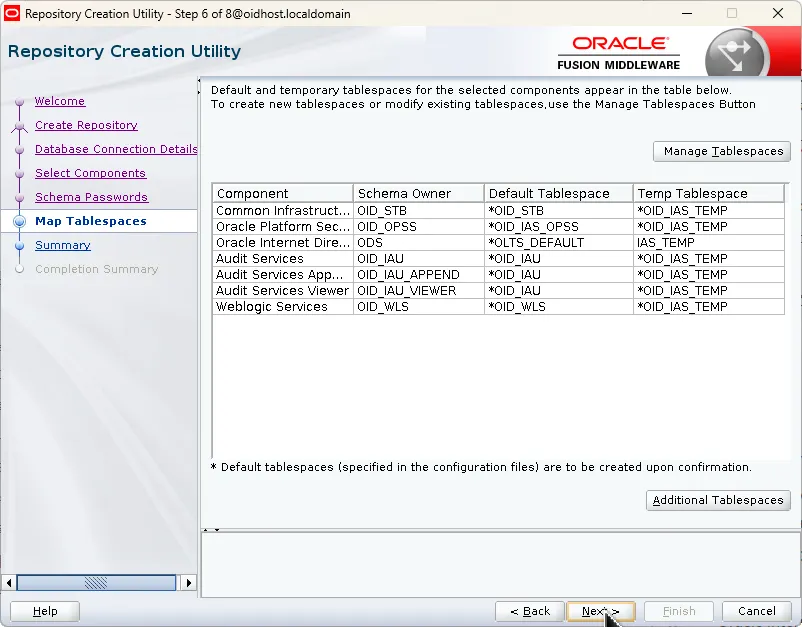This screenshot has height=627, width=802.
Task: Click the Manage Tablespaces button
Action: [x=721, y=152]
